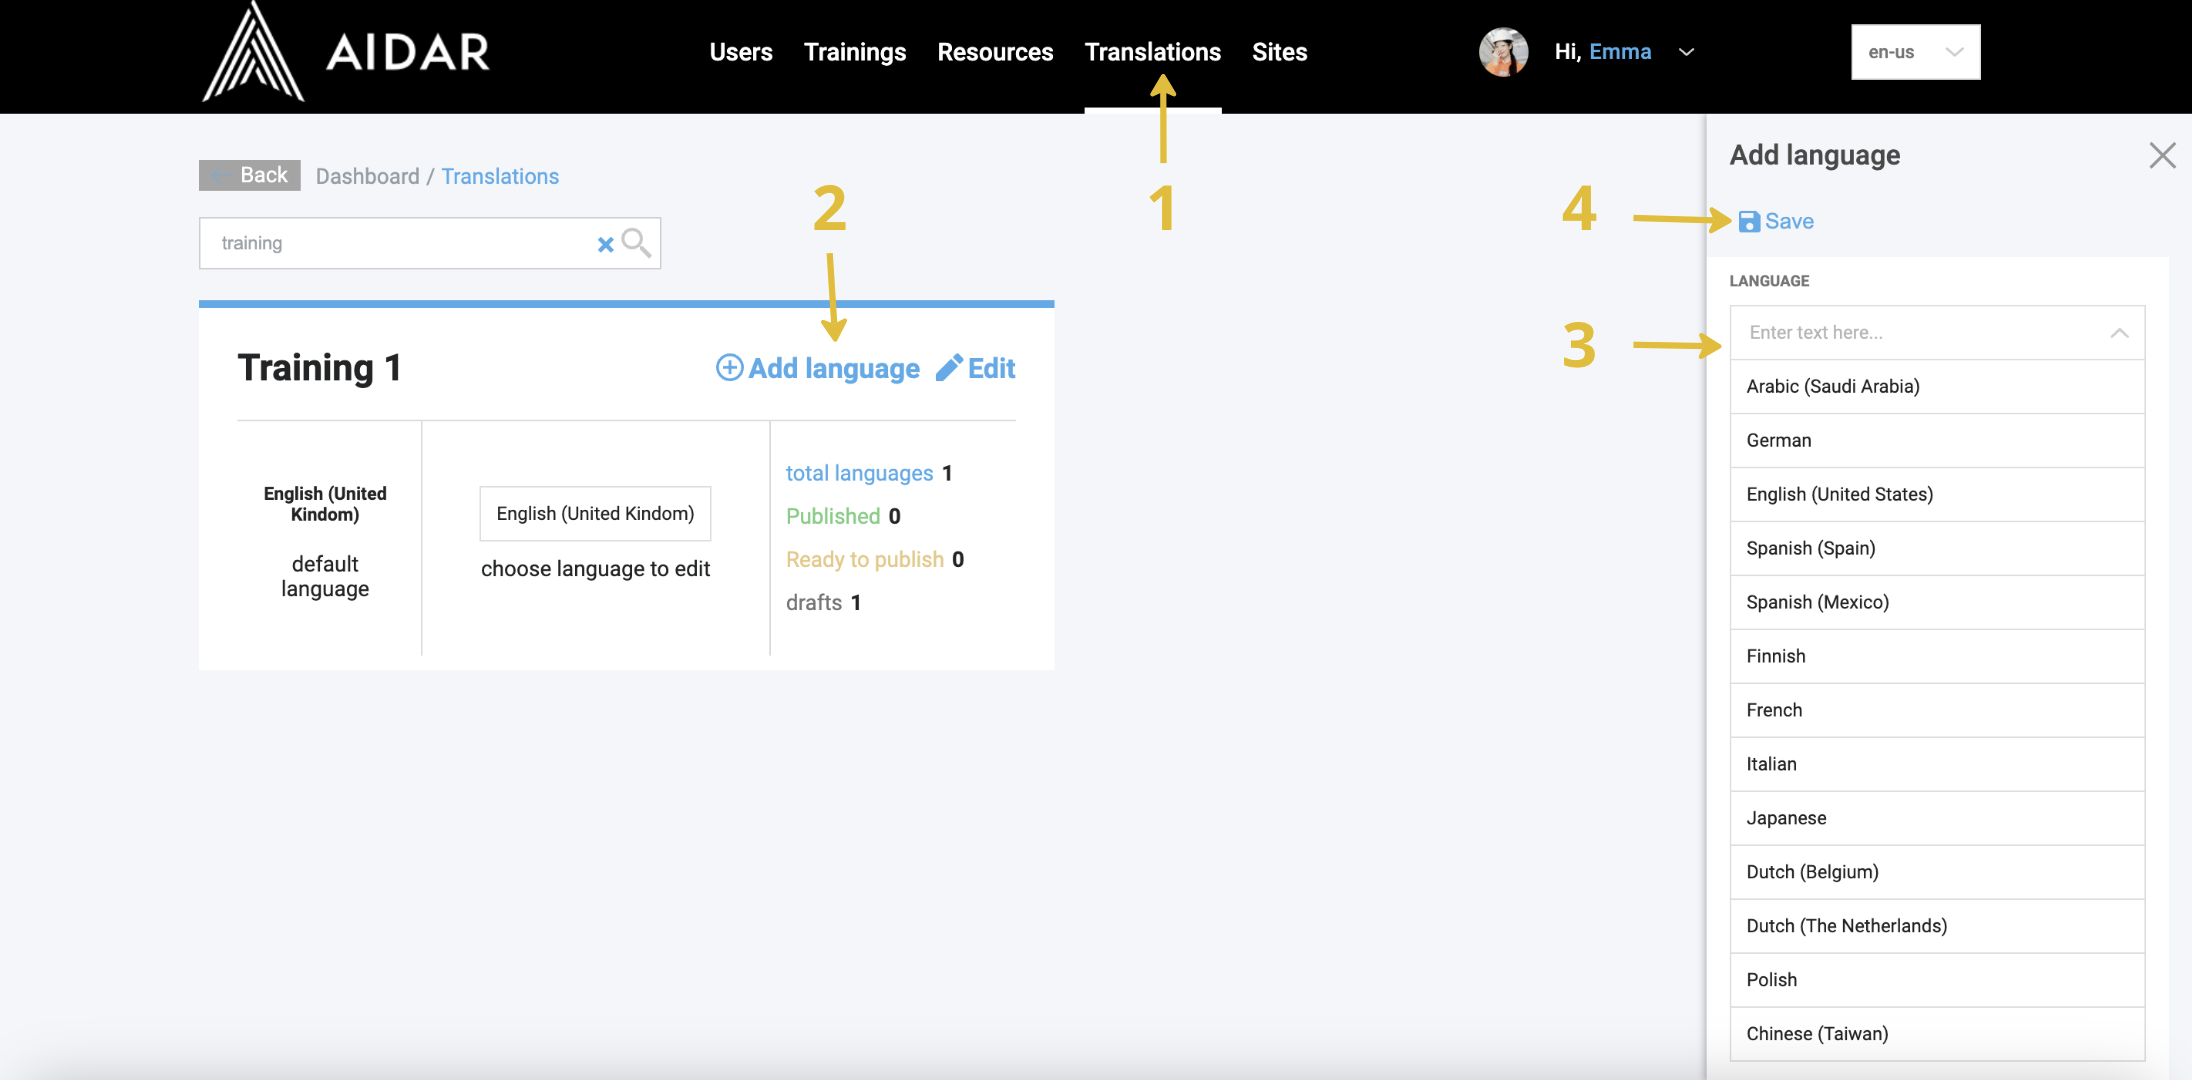Click the Translations breadcrumb link
Viewport: 2192px width, 1080px height.
pos(500,176)
